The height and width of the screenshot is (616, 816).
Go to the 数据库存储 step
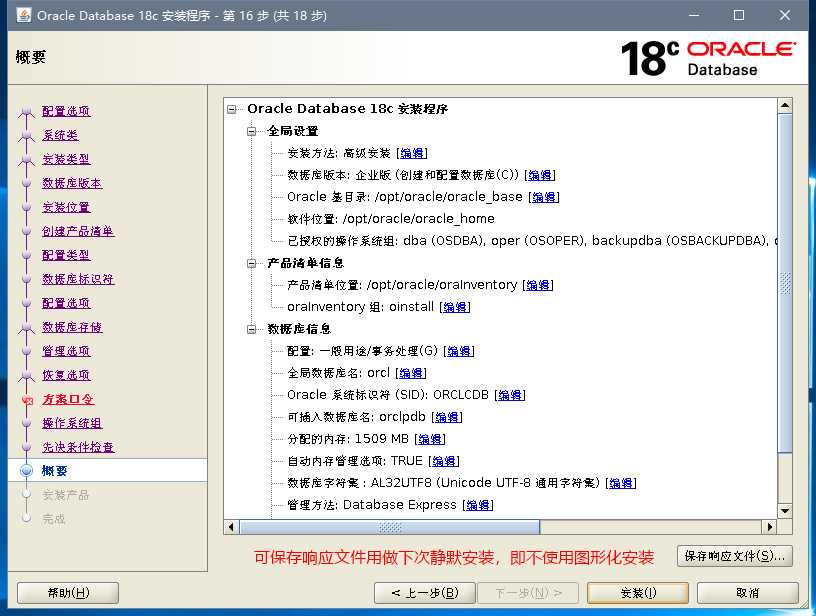coord(72,327)
